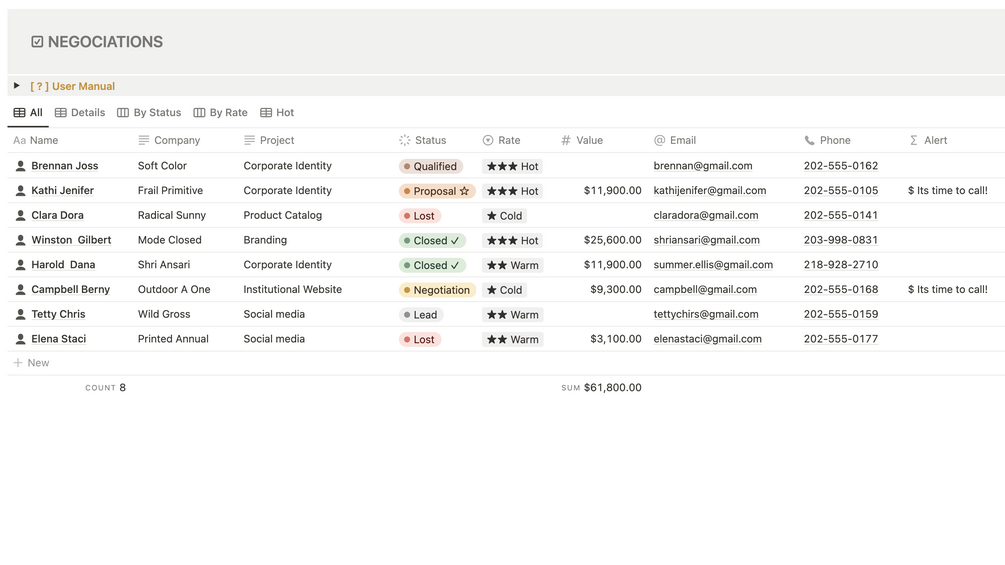1005x565 pixels.
Task: Click the Value column header
Action: pyautogui.click(x=582, y=140)
